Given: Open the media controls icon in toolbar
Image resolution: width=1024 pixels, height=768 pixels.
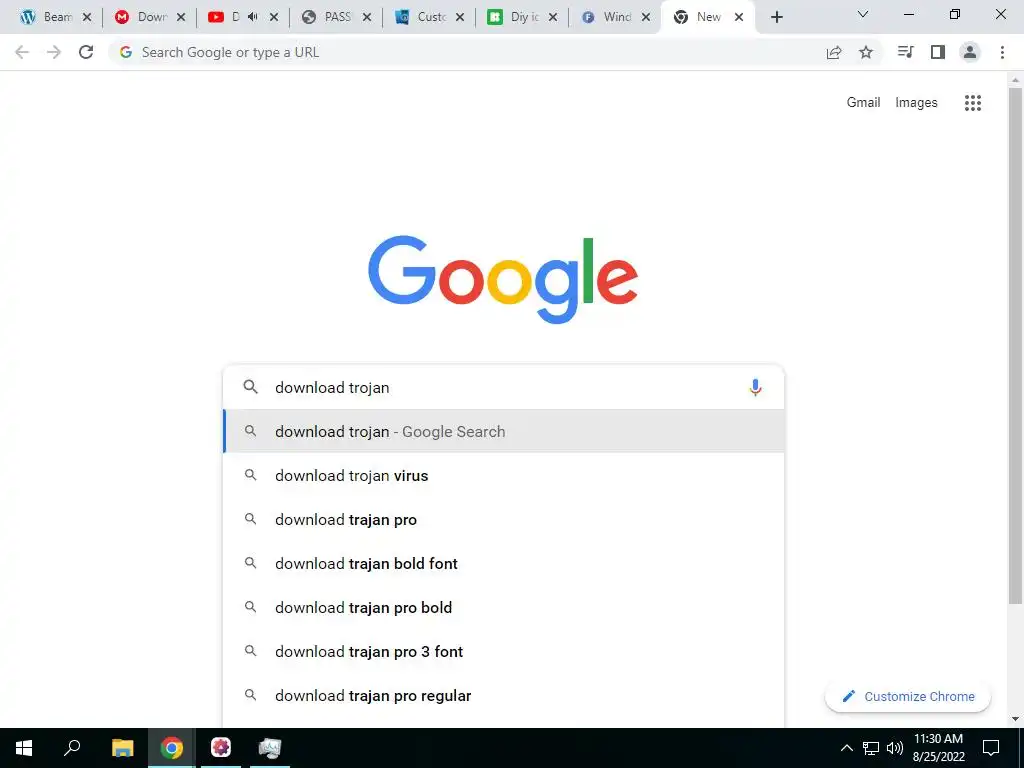Looking at the screenshot, I should (x=905, y=52).
